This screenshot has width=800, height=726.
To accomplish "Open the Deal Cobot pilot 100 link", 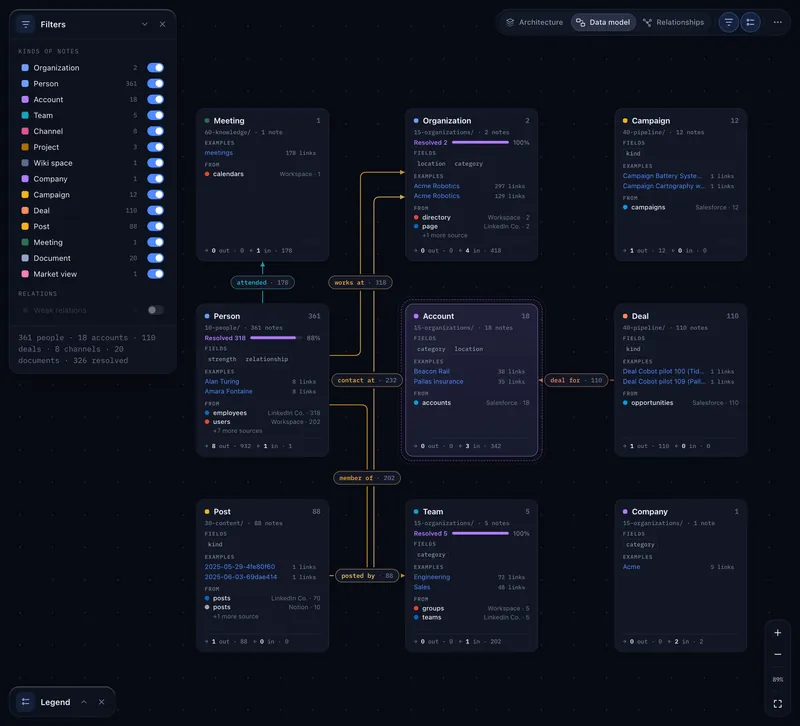I will 663,371.
